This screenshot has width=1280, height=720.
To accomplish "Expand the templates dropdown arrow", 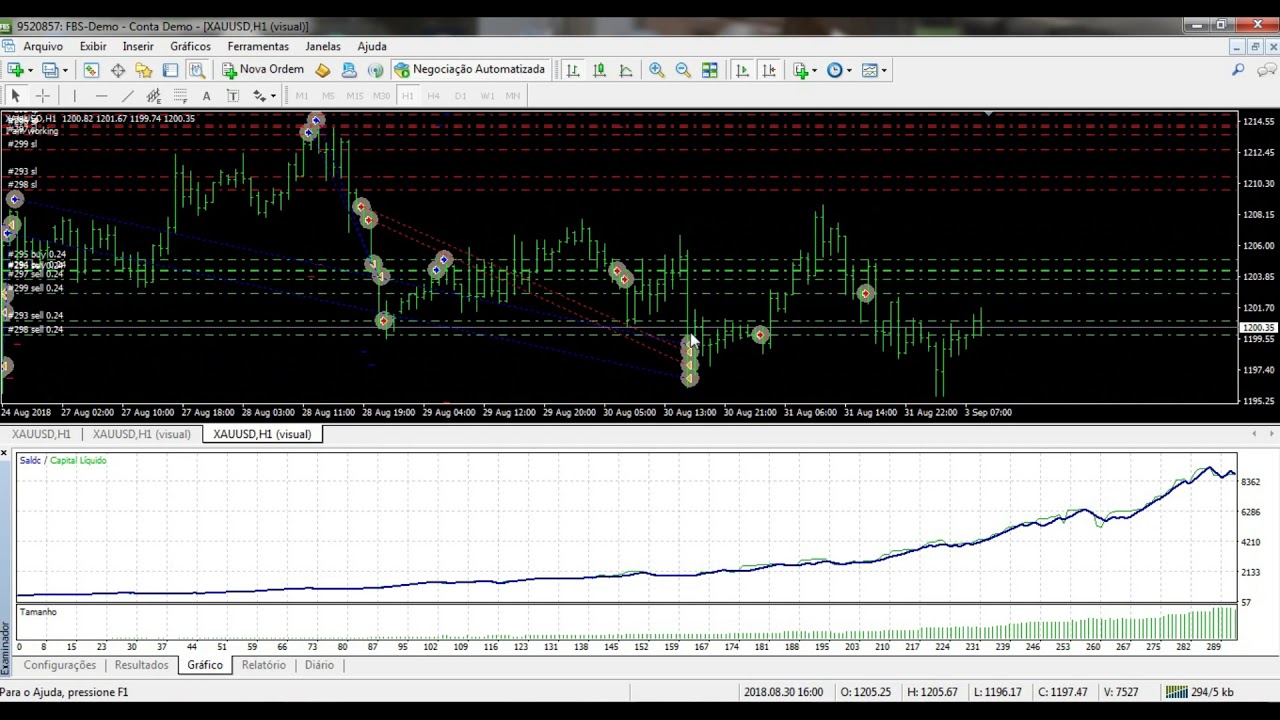I will (x=884, y=70).
